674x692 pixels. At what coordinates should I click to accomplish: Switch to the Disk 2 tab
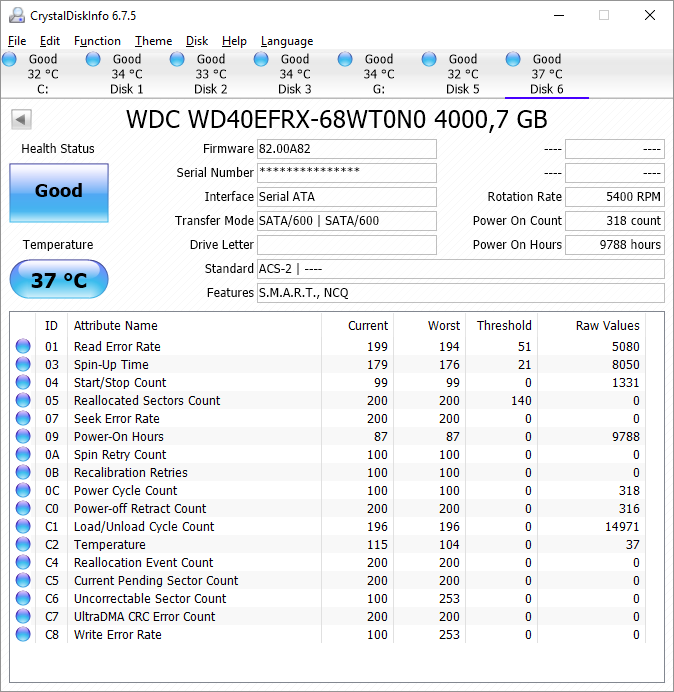click(x=210, y=74)
